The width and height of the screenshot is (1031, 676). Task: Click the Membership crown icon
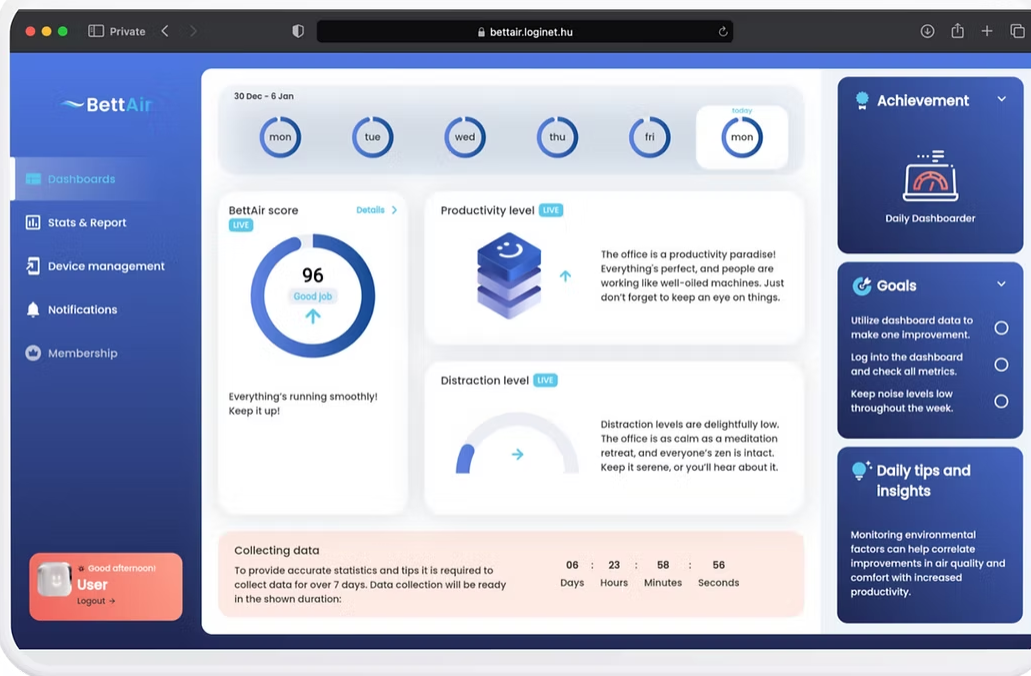pos(33,352)
